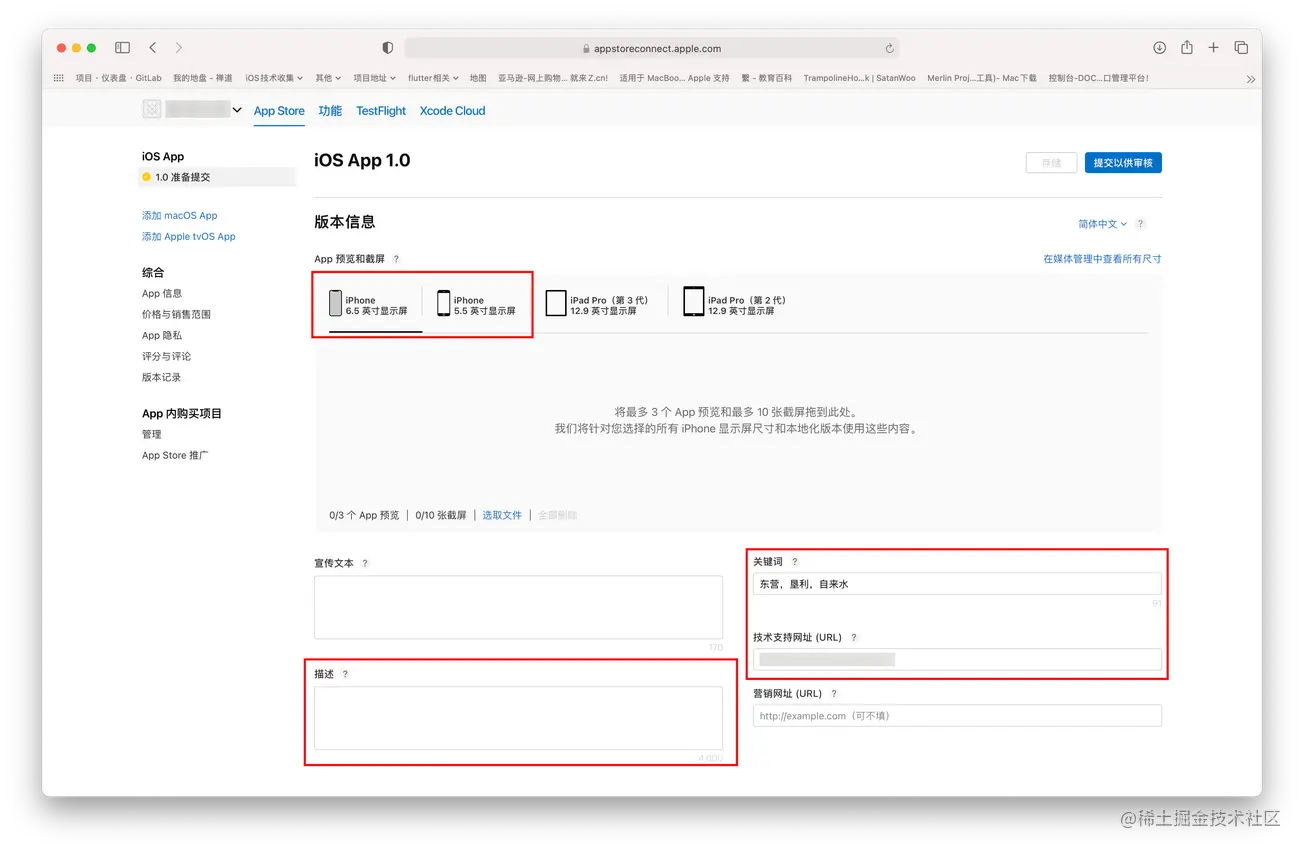Switch to the App Store tab
This screenshot has height=852, width=1304.
pyautogui.click(x=279, y=111)
